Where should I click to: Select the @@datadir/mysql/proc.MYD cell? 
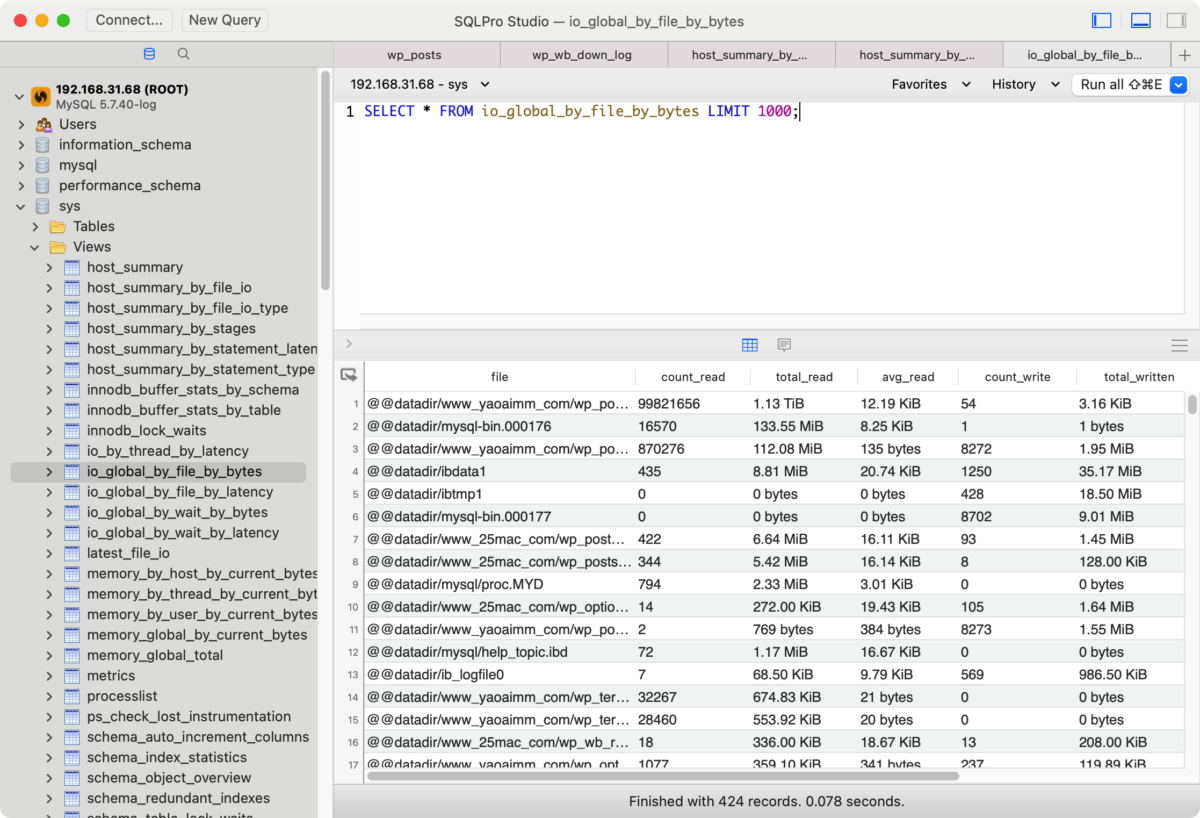(x=500, y=584)
